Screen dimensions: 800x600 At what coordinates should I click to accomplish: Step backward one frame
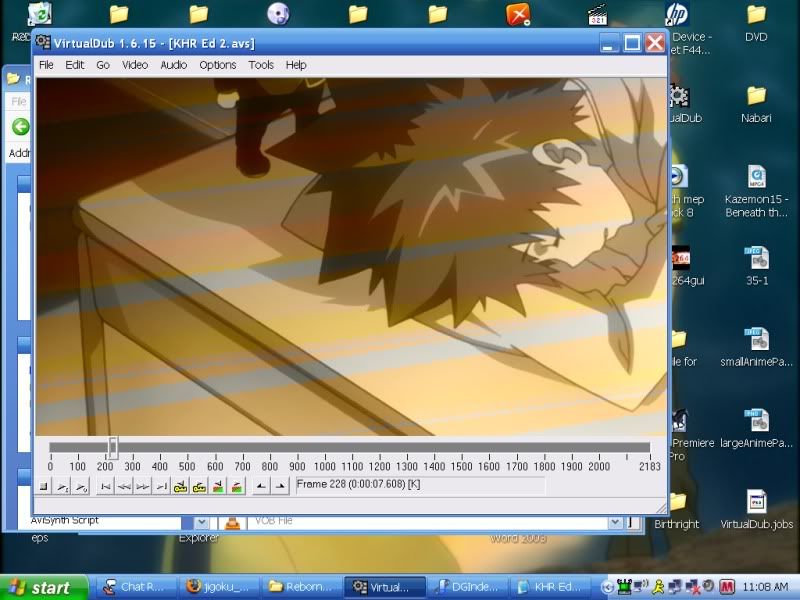tap(124, 486)
